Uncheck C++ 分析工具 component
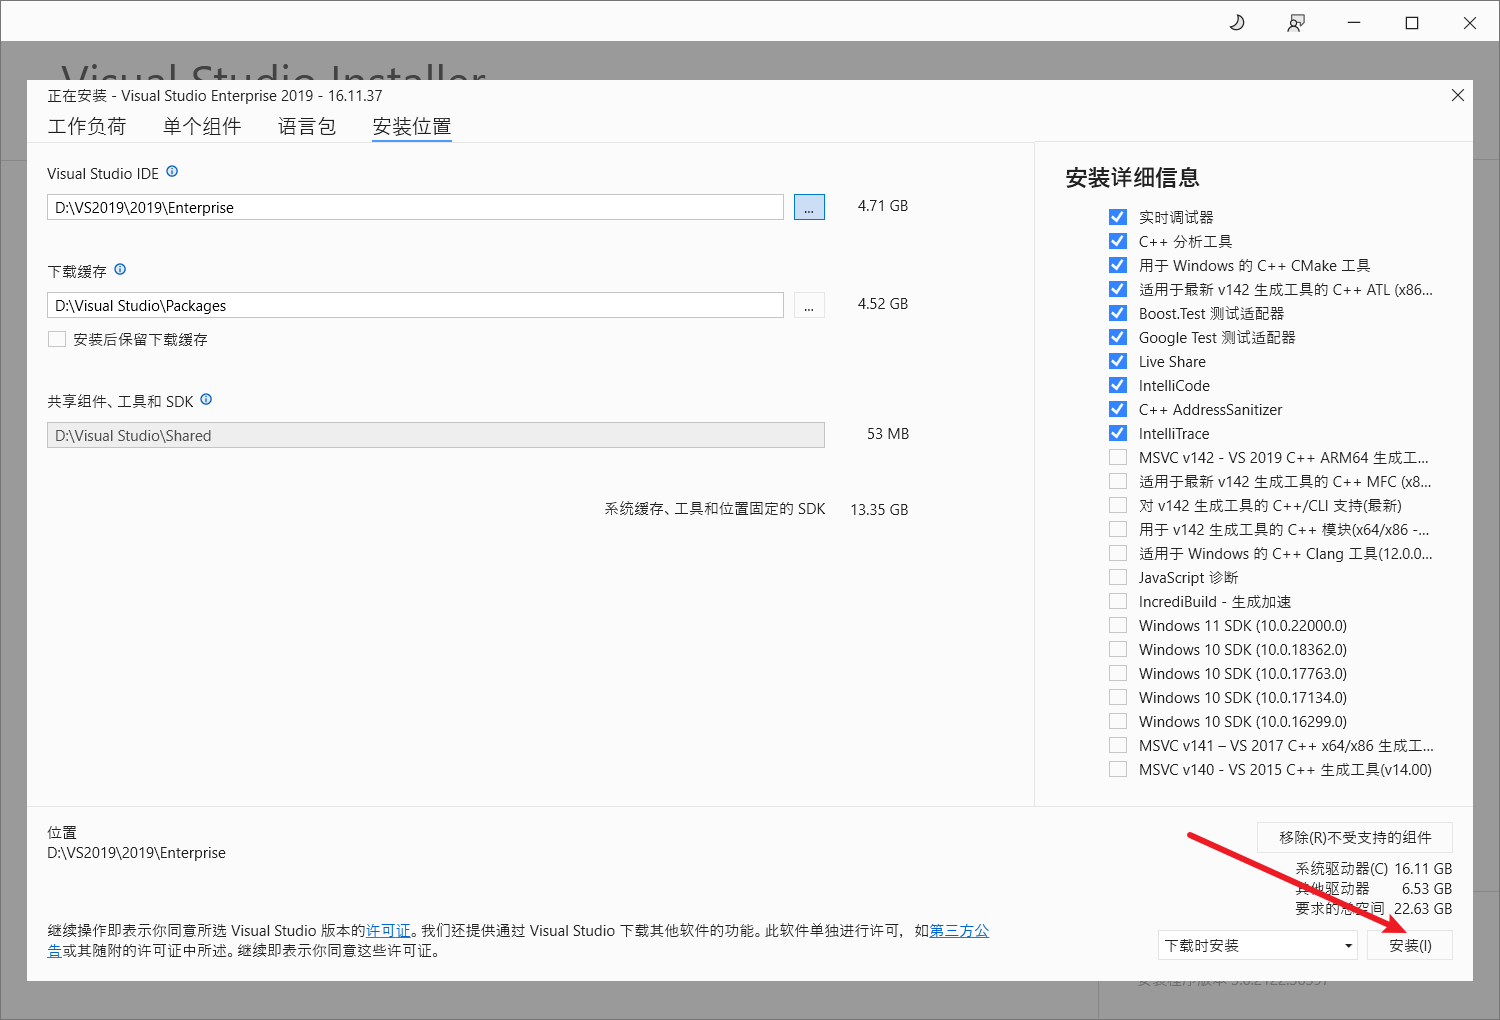The image size is (1500, 1020). pos(1118,241)
